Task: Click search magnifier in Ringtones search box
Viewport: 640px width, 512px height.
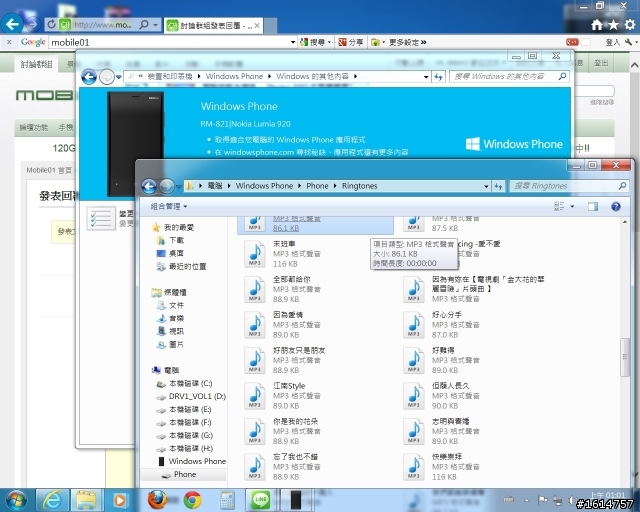Action: pos(622,186)
